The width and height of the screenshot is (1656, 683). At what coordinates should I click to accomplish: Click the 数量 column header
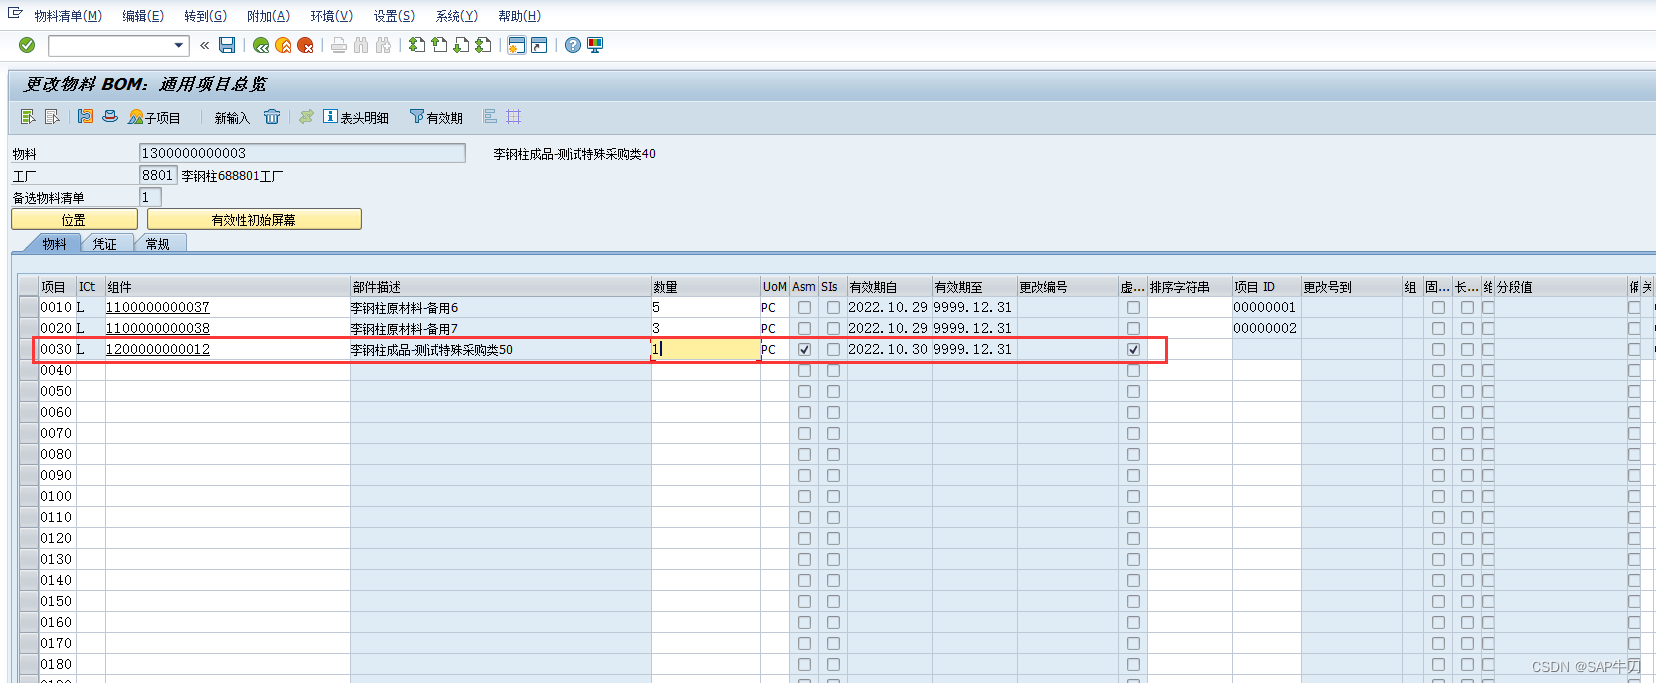pos(705,287)
